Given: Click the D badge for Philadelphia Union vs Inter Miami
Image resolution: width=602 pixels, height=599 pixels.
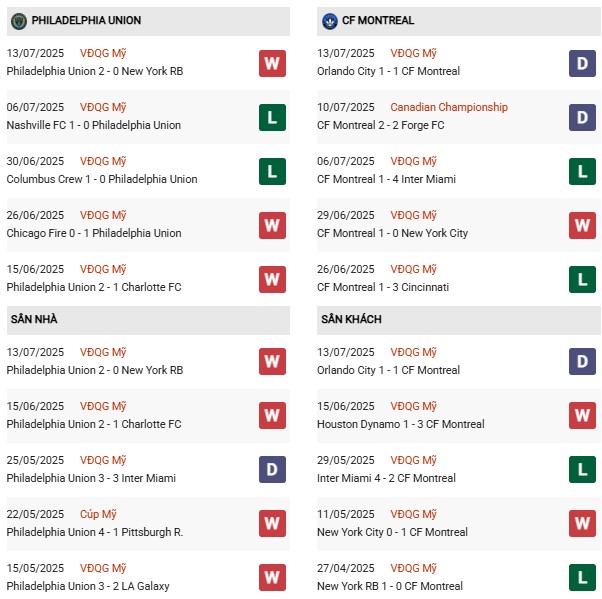Looking at the screenshot, I should click(x=271, y=470).
